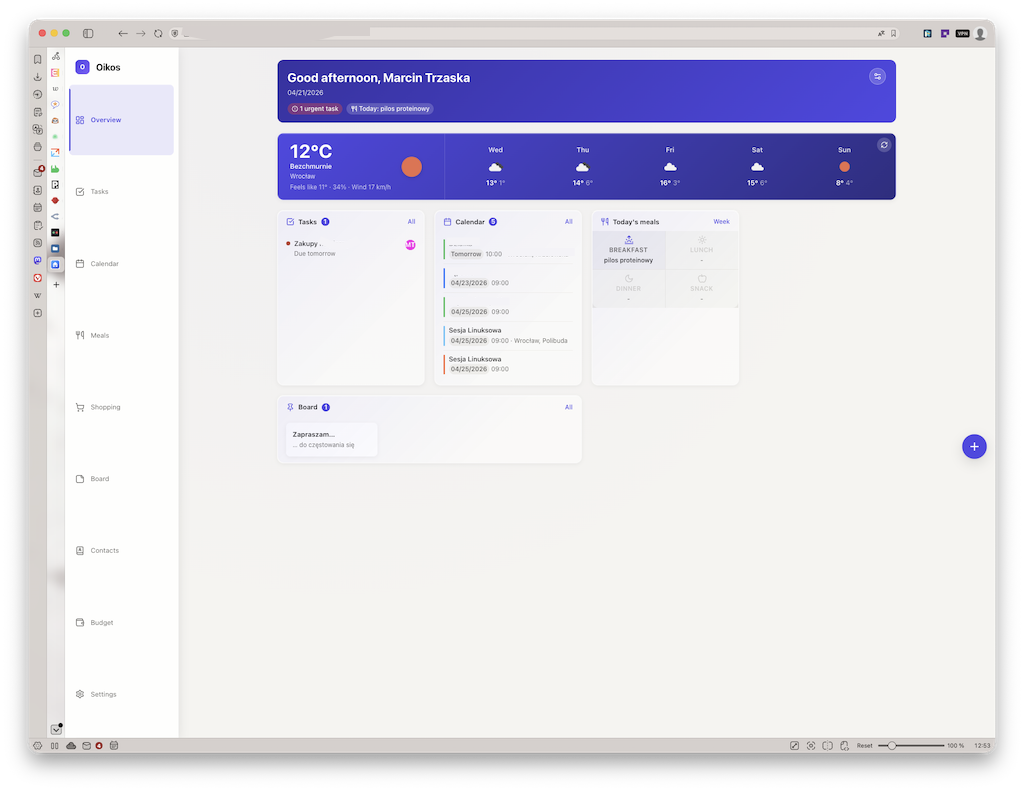Show All in the Calendar card
Screen dimensions: 1024x791
(569, 221)
